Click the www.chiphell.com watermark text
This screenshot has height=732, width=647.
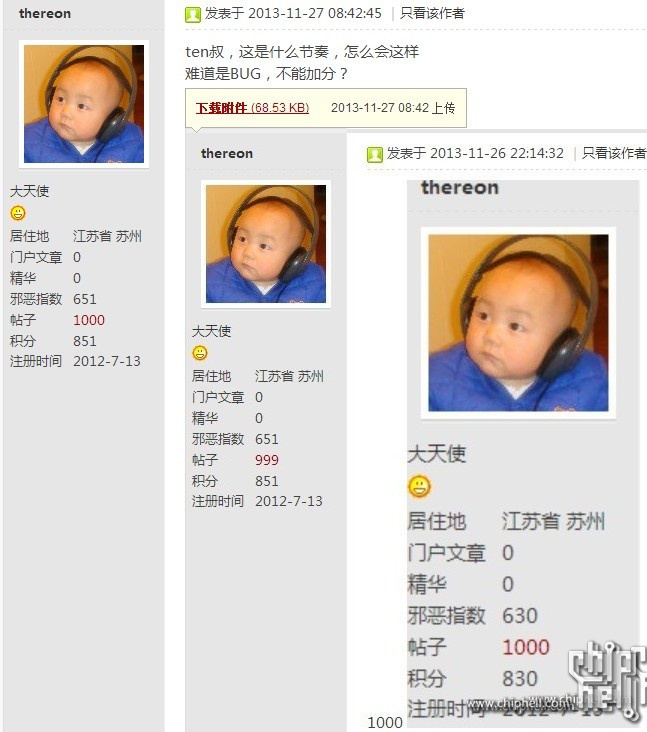pos(517,703)
